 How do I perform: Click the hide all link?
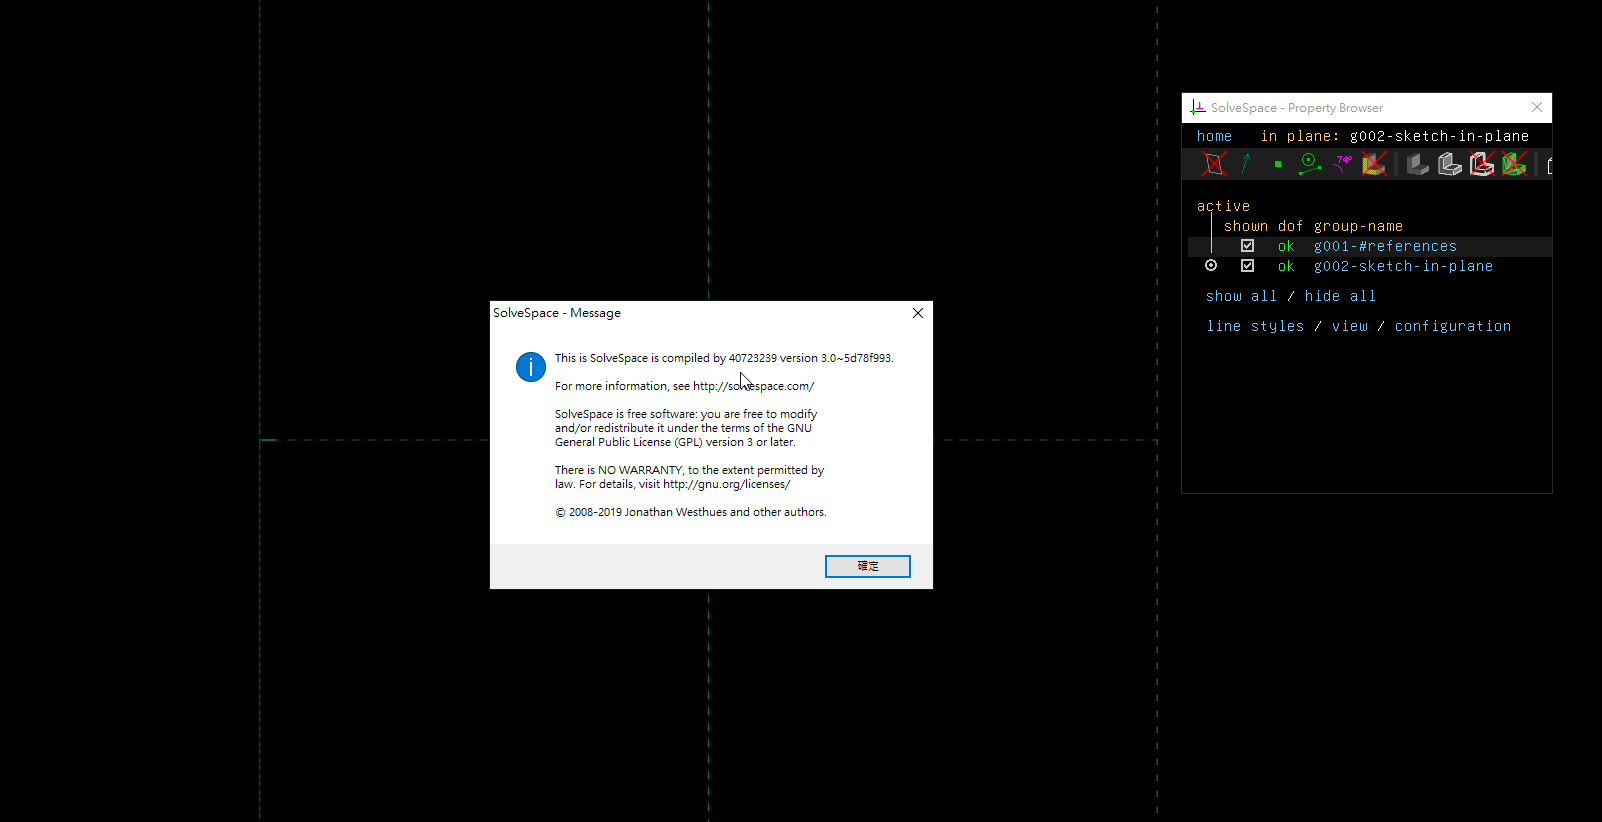[1340, 296]
